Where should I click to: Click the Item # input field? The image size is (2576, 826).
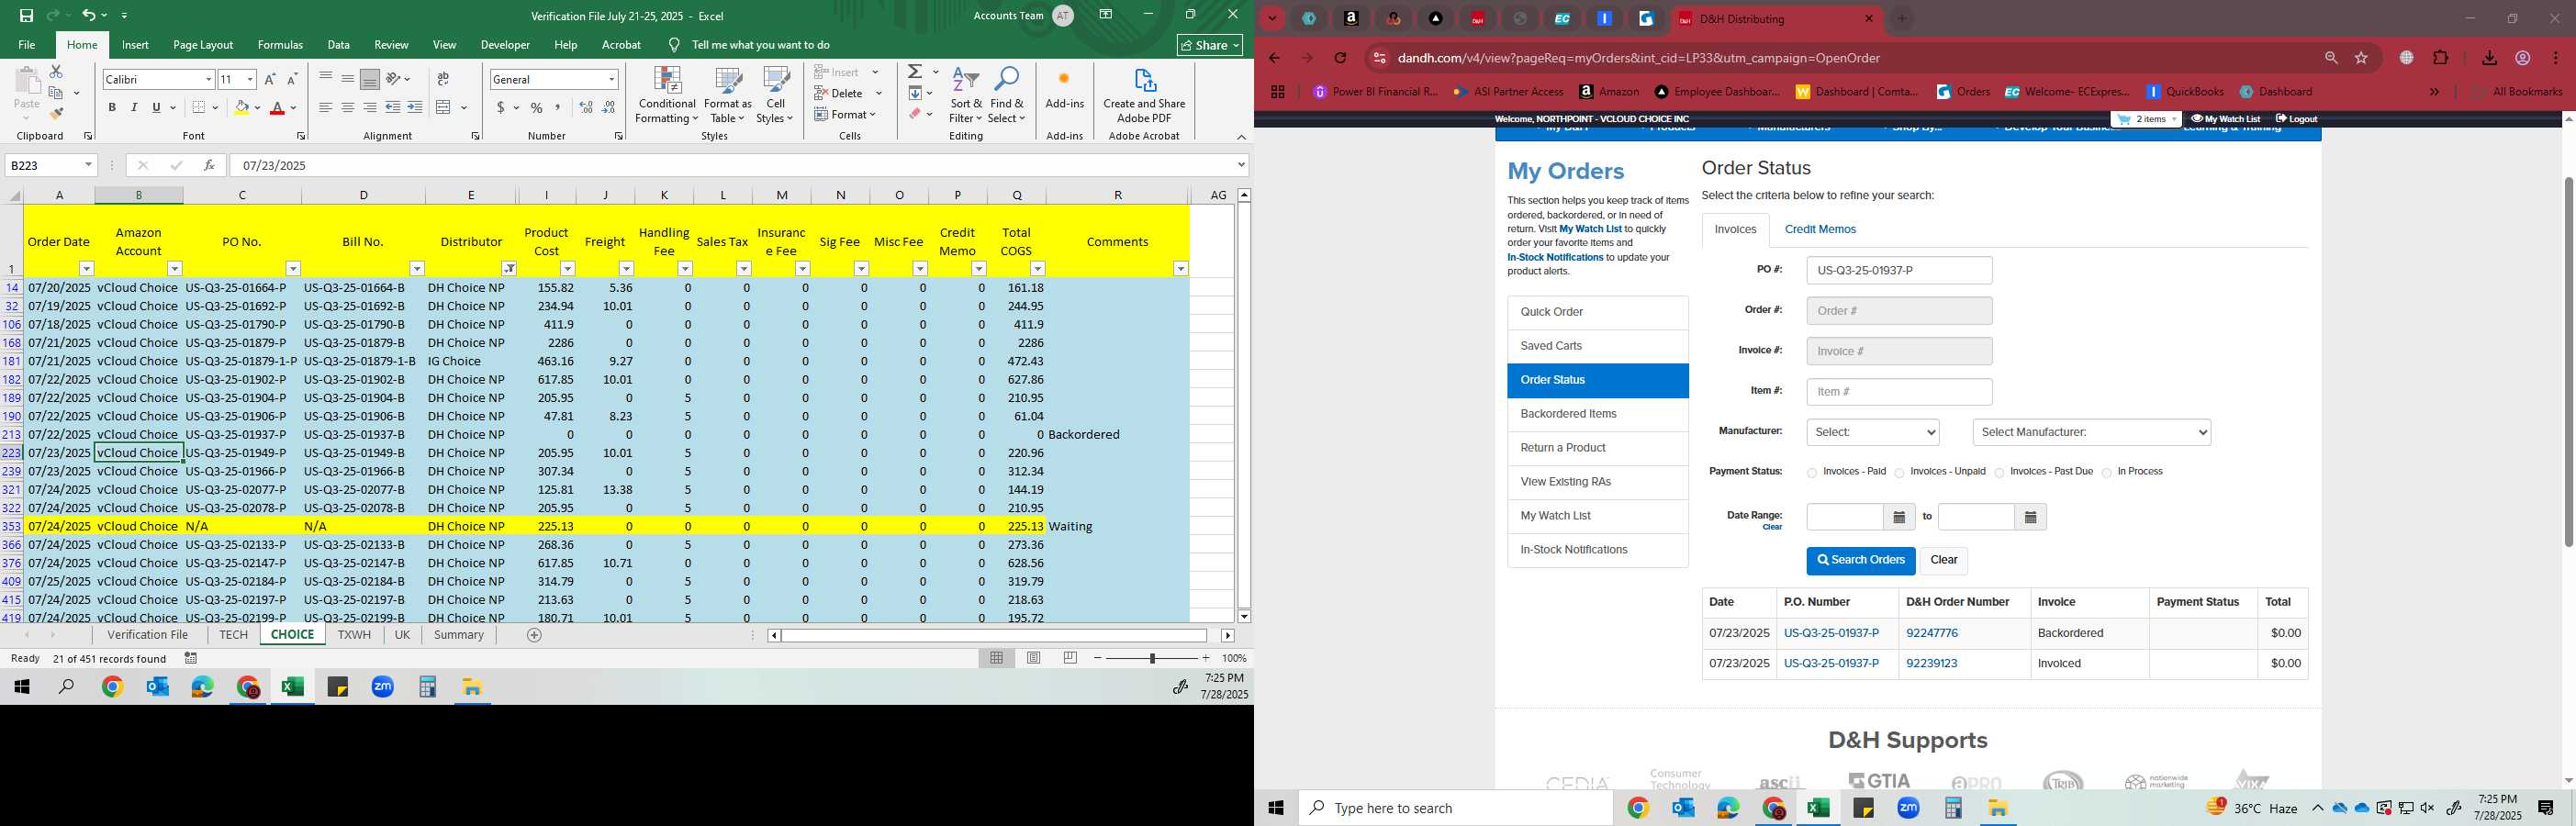pos(1899,392)
